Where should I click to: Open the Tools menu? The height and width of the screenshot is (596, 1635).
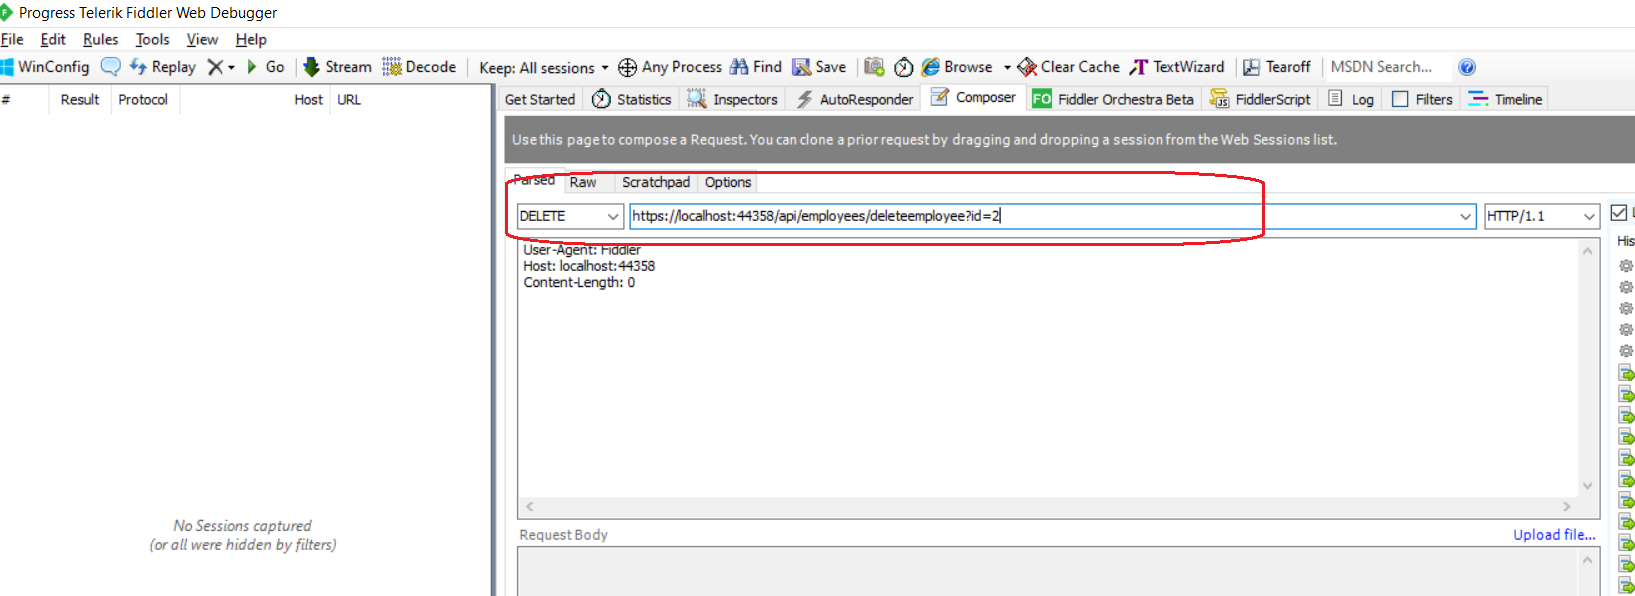pos(152,39)
